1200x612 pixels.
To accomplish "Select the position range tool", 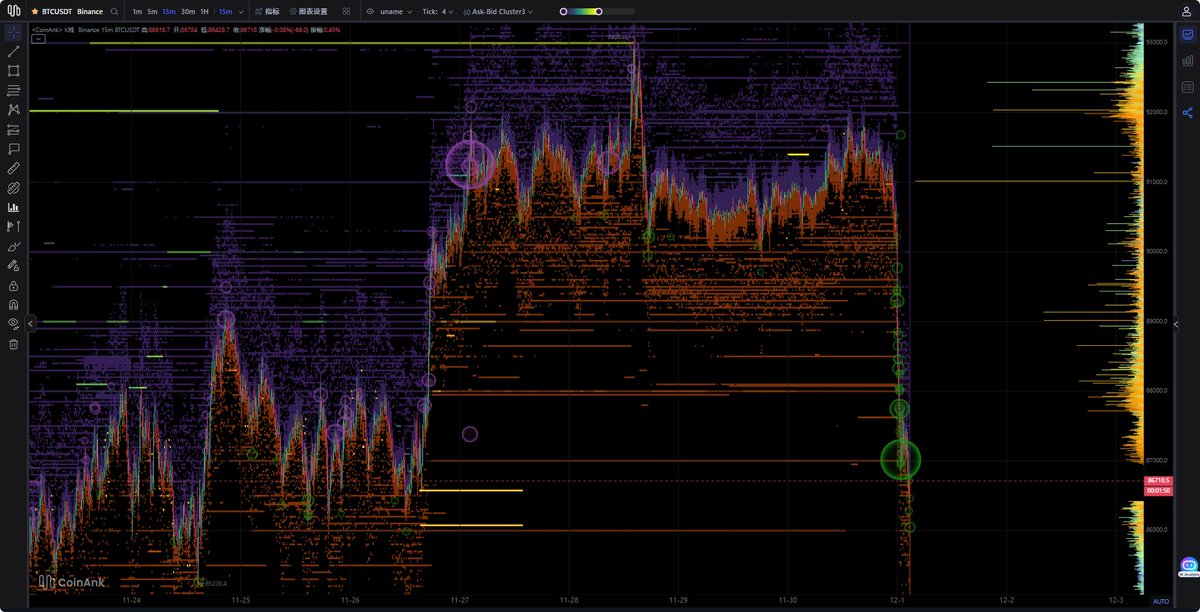I will pos(14,129).
